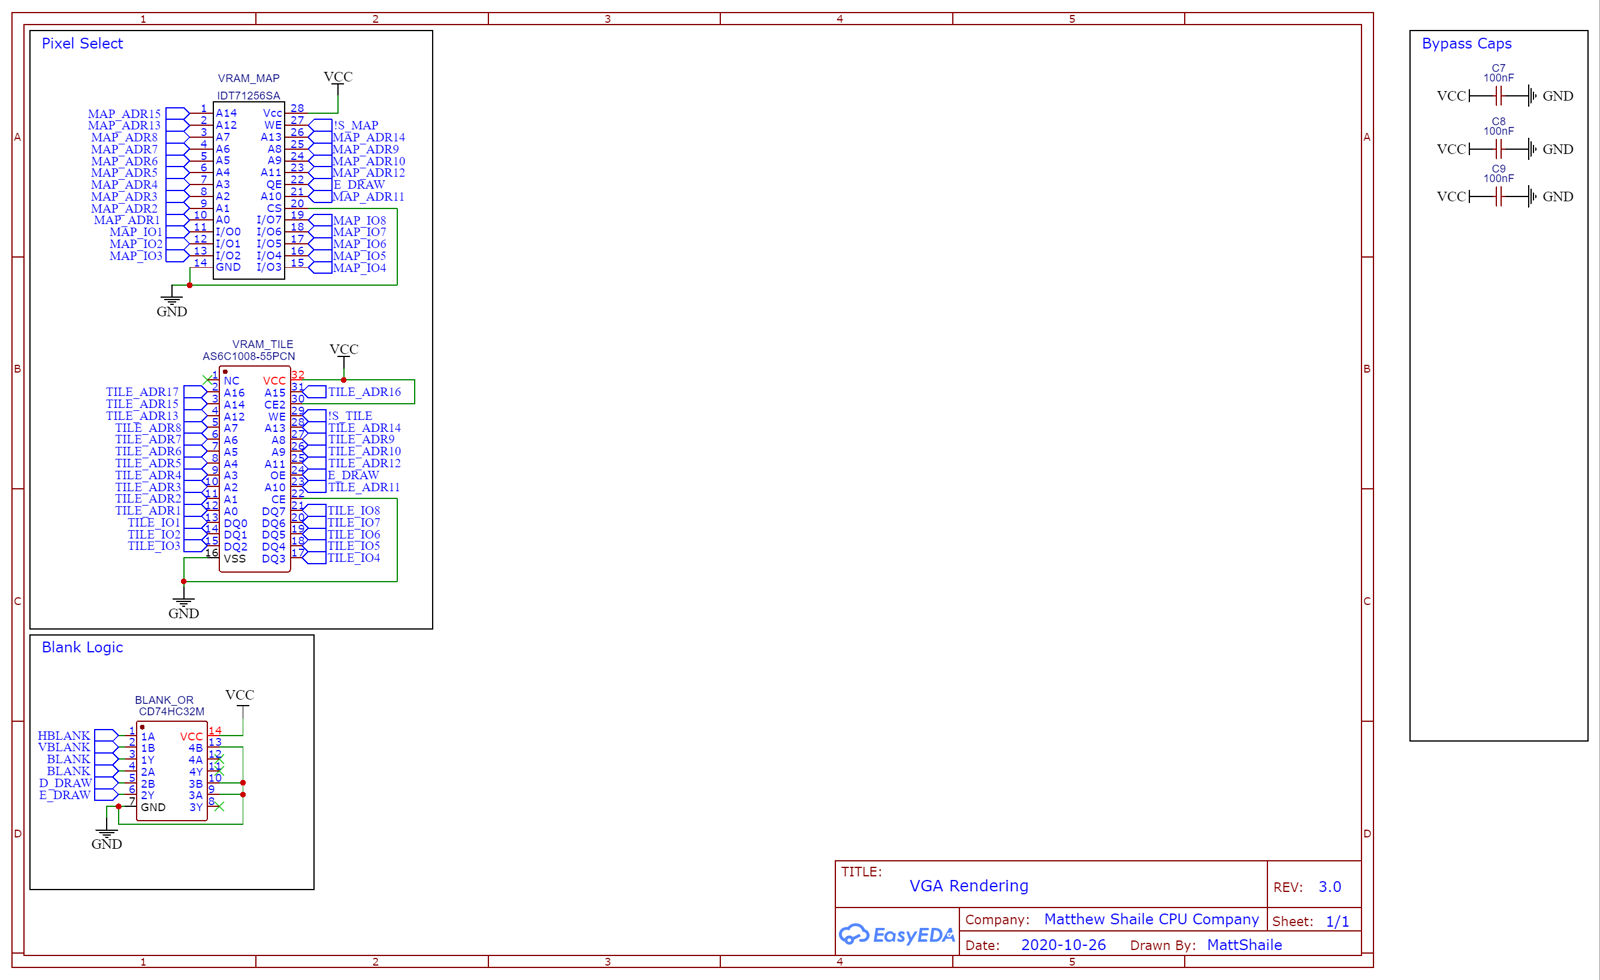
Task: Click the no-connect X on BLANK_OR 3Y pin
Action: [x=219, y=806]
